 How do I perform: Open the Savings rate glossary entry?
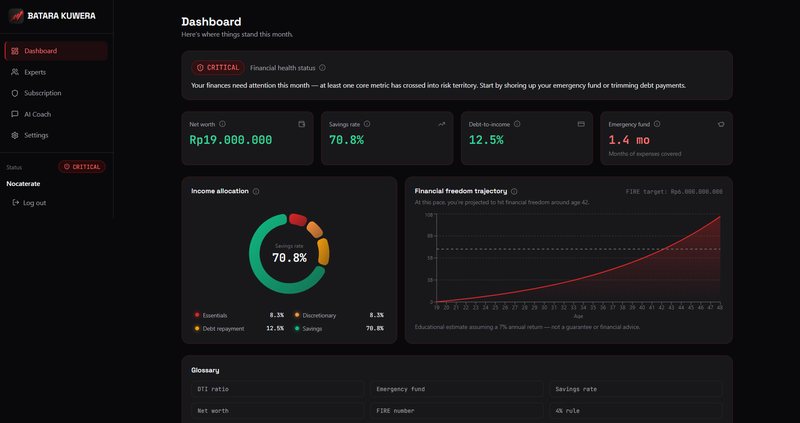tap(636, 389)
